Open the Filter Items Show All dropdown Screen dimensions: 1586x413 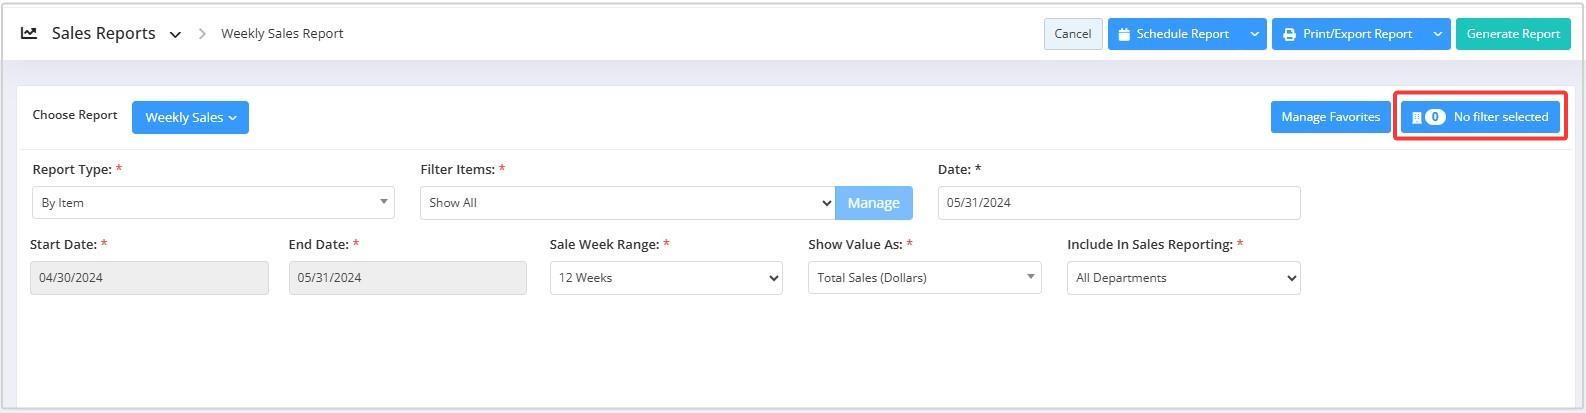tap(627, 203)
